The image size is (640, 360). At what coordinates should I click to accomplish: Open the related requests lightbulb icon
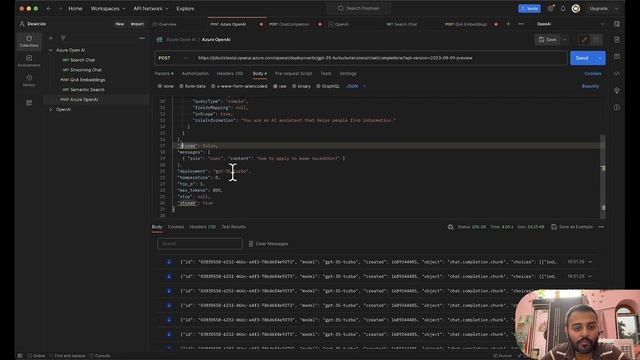pos(617,90)
